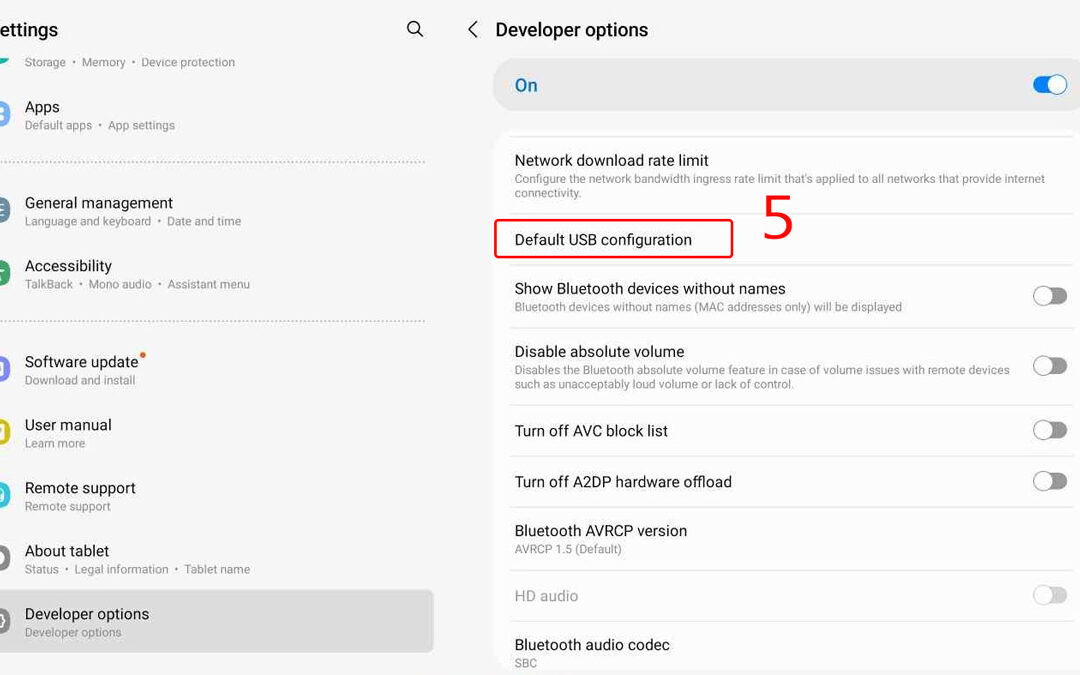
Task: Enable Show Bluetooth devices without names
Action: [x=1050, y=296]
